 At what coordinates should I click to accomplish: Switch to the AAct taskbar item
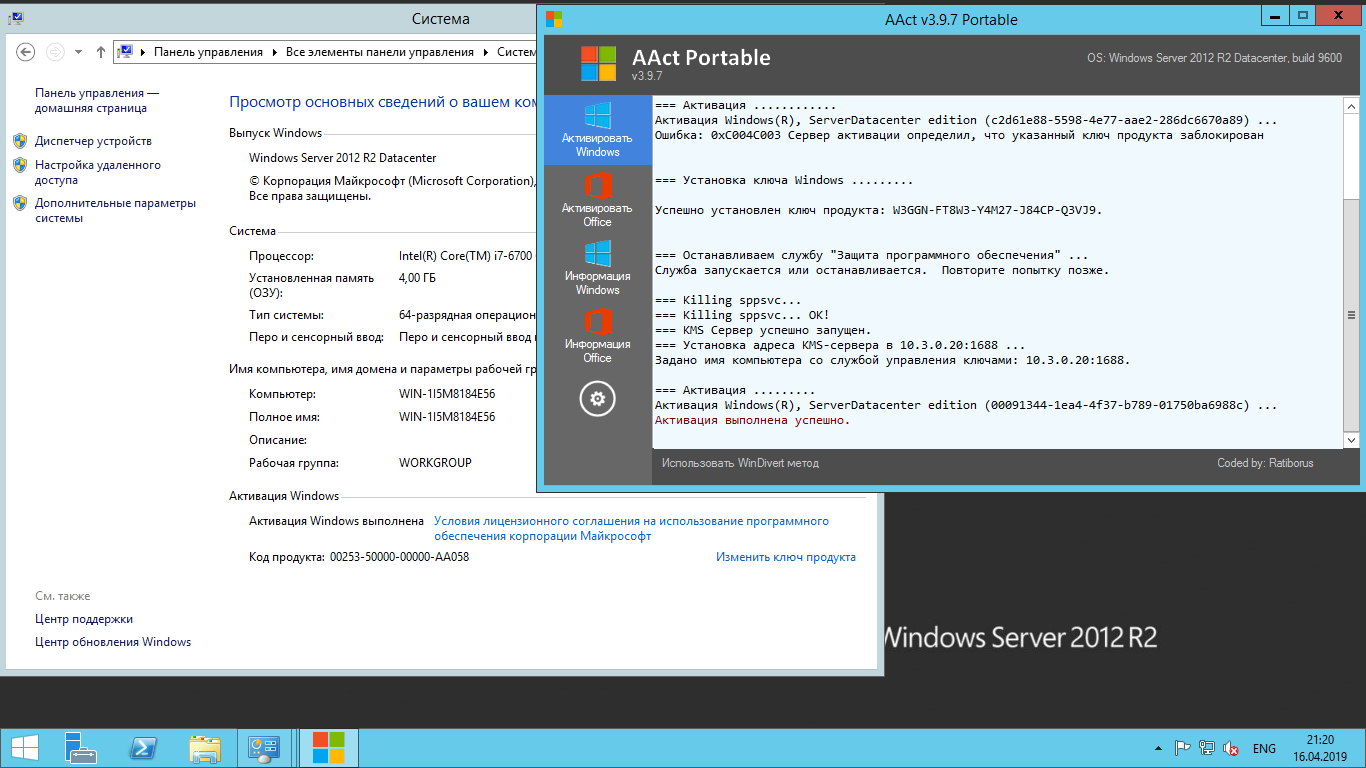(x=328, y=748)
